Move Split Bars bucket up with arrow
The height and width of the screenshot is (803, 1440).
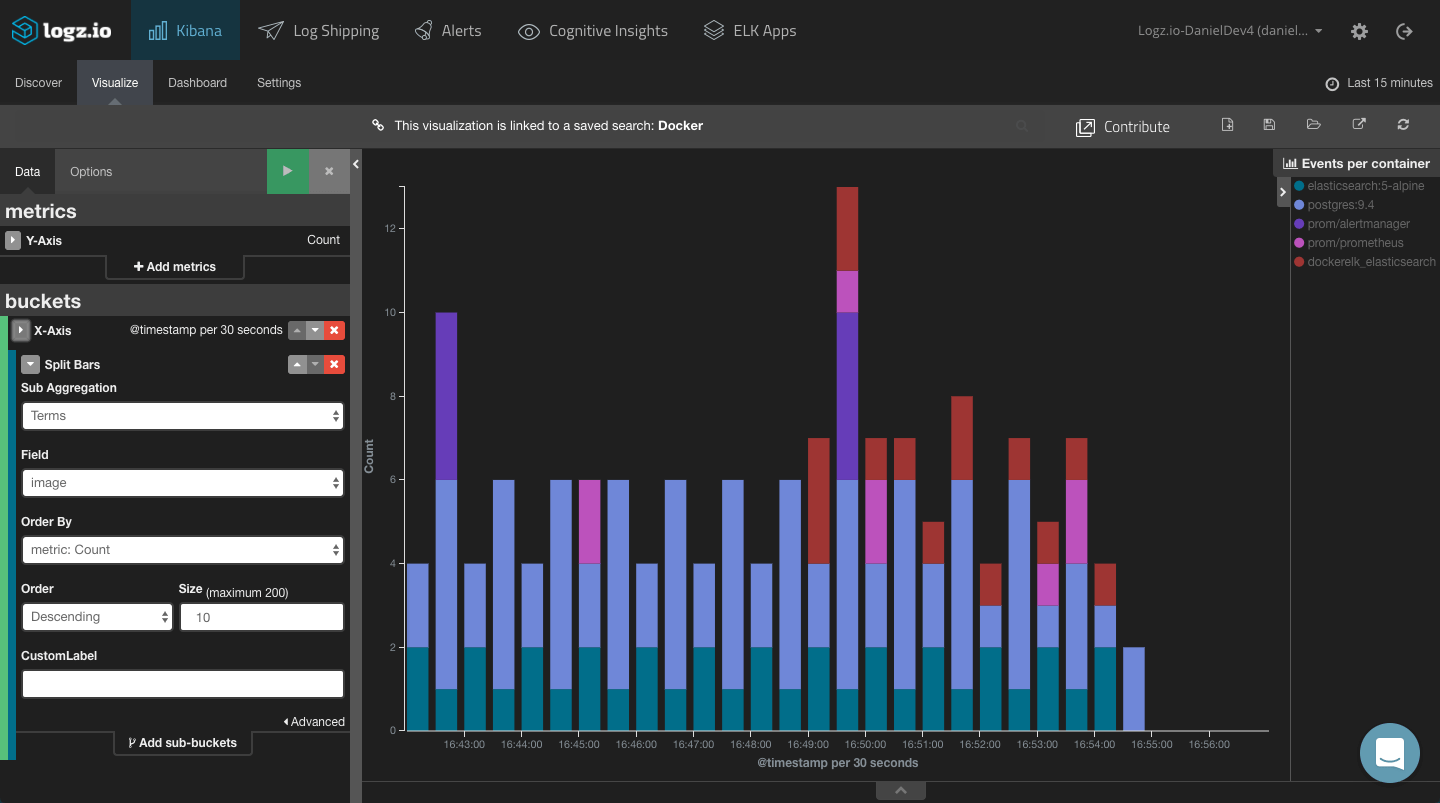click(x=297, y=365)
